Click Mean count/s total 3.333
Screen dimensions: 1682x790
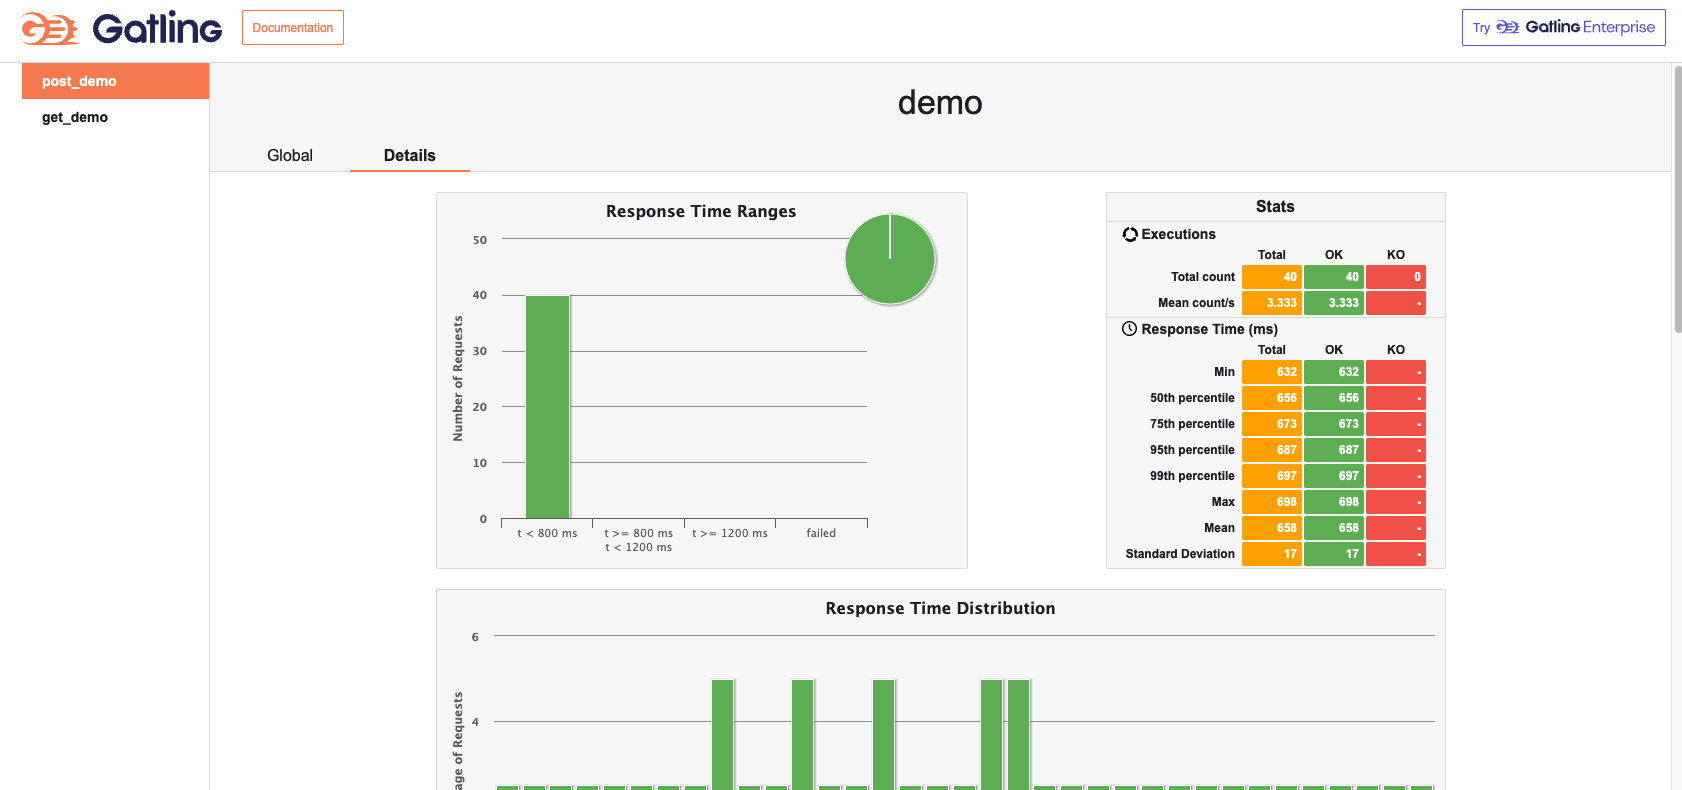click(x=1272, y=303)
